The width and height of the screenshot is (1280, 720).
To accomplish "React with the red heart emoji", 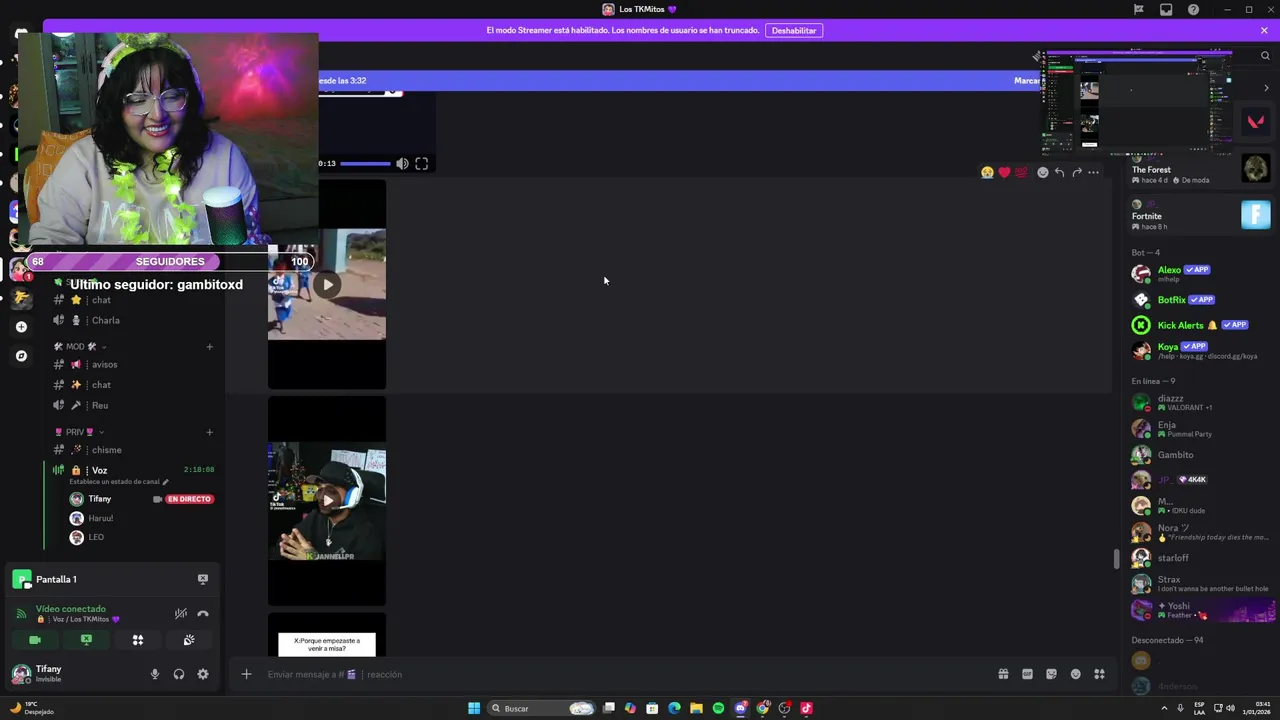I will coord(1005,173).
